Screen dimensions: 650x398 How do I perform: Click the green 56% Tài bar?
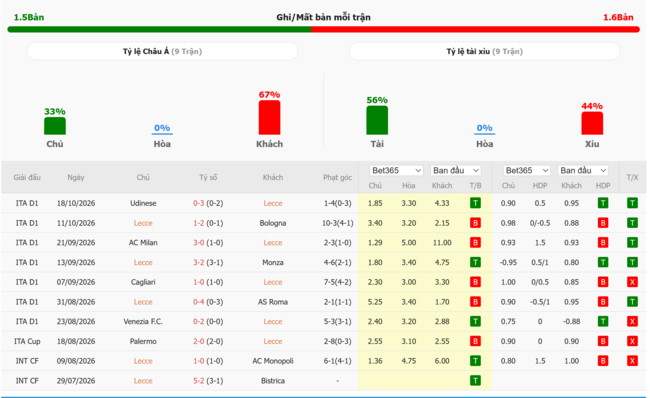(x=377, y=120)
